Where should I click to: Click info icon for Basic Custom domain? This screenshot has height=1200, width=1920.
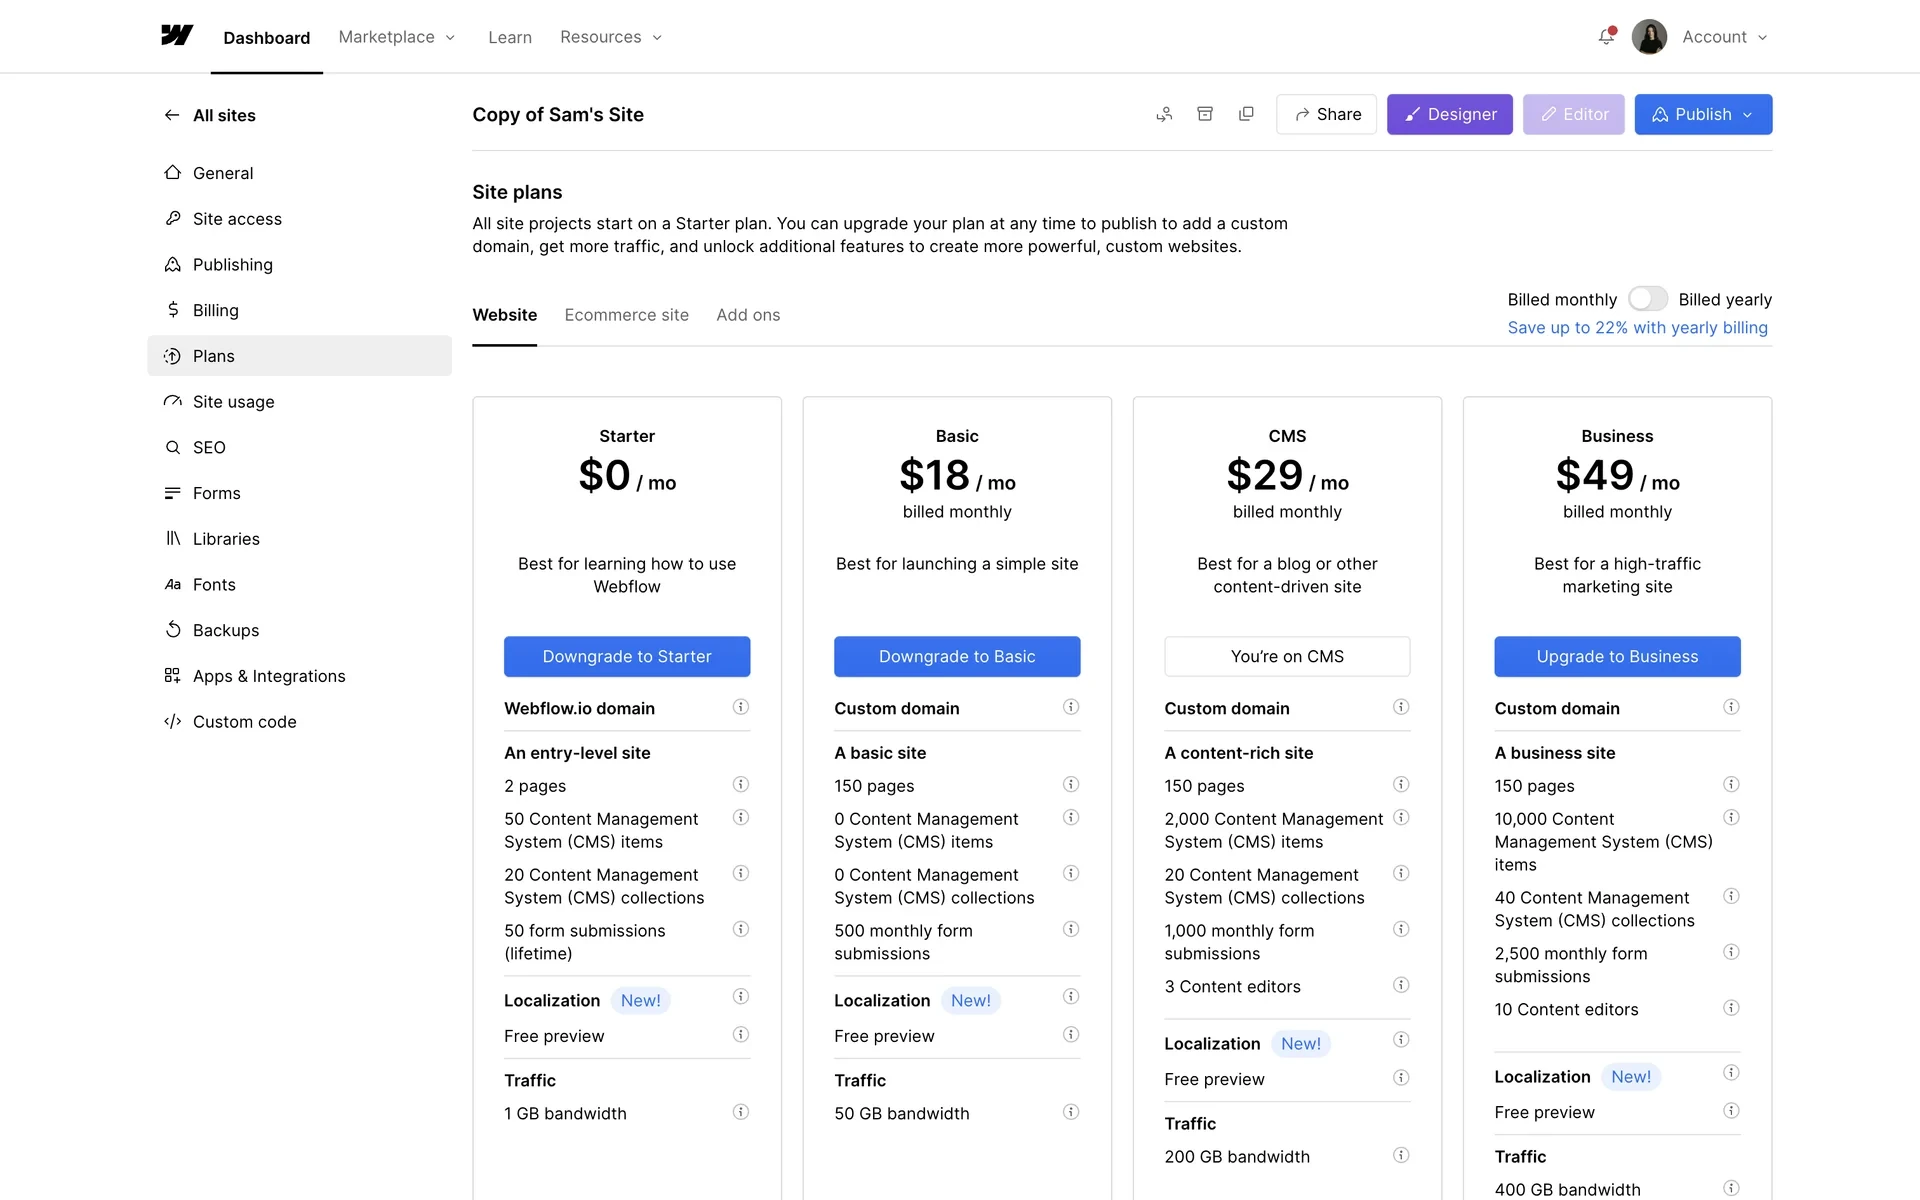pyautogui.click(x=1071, y=707)
